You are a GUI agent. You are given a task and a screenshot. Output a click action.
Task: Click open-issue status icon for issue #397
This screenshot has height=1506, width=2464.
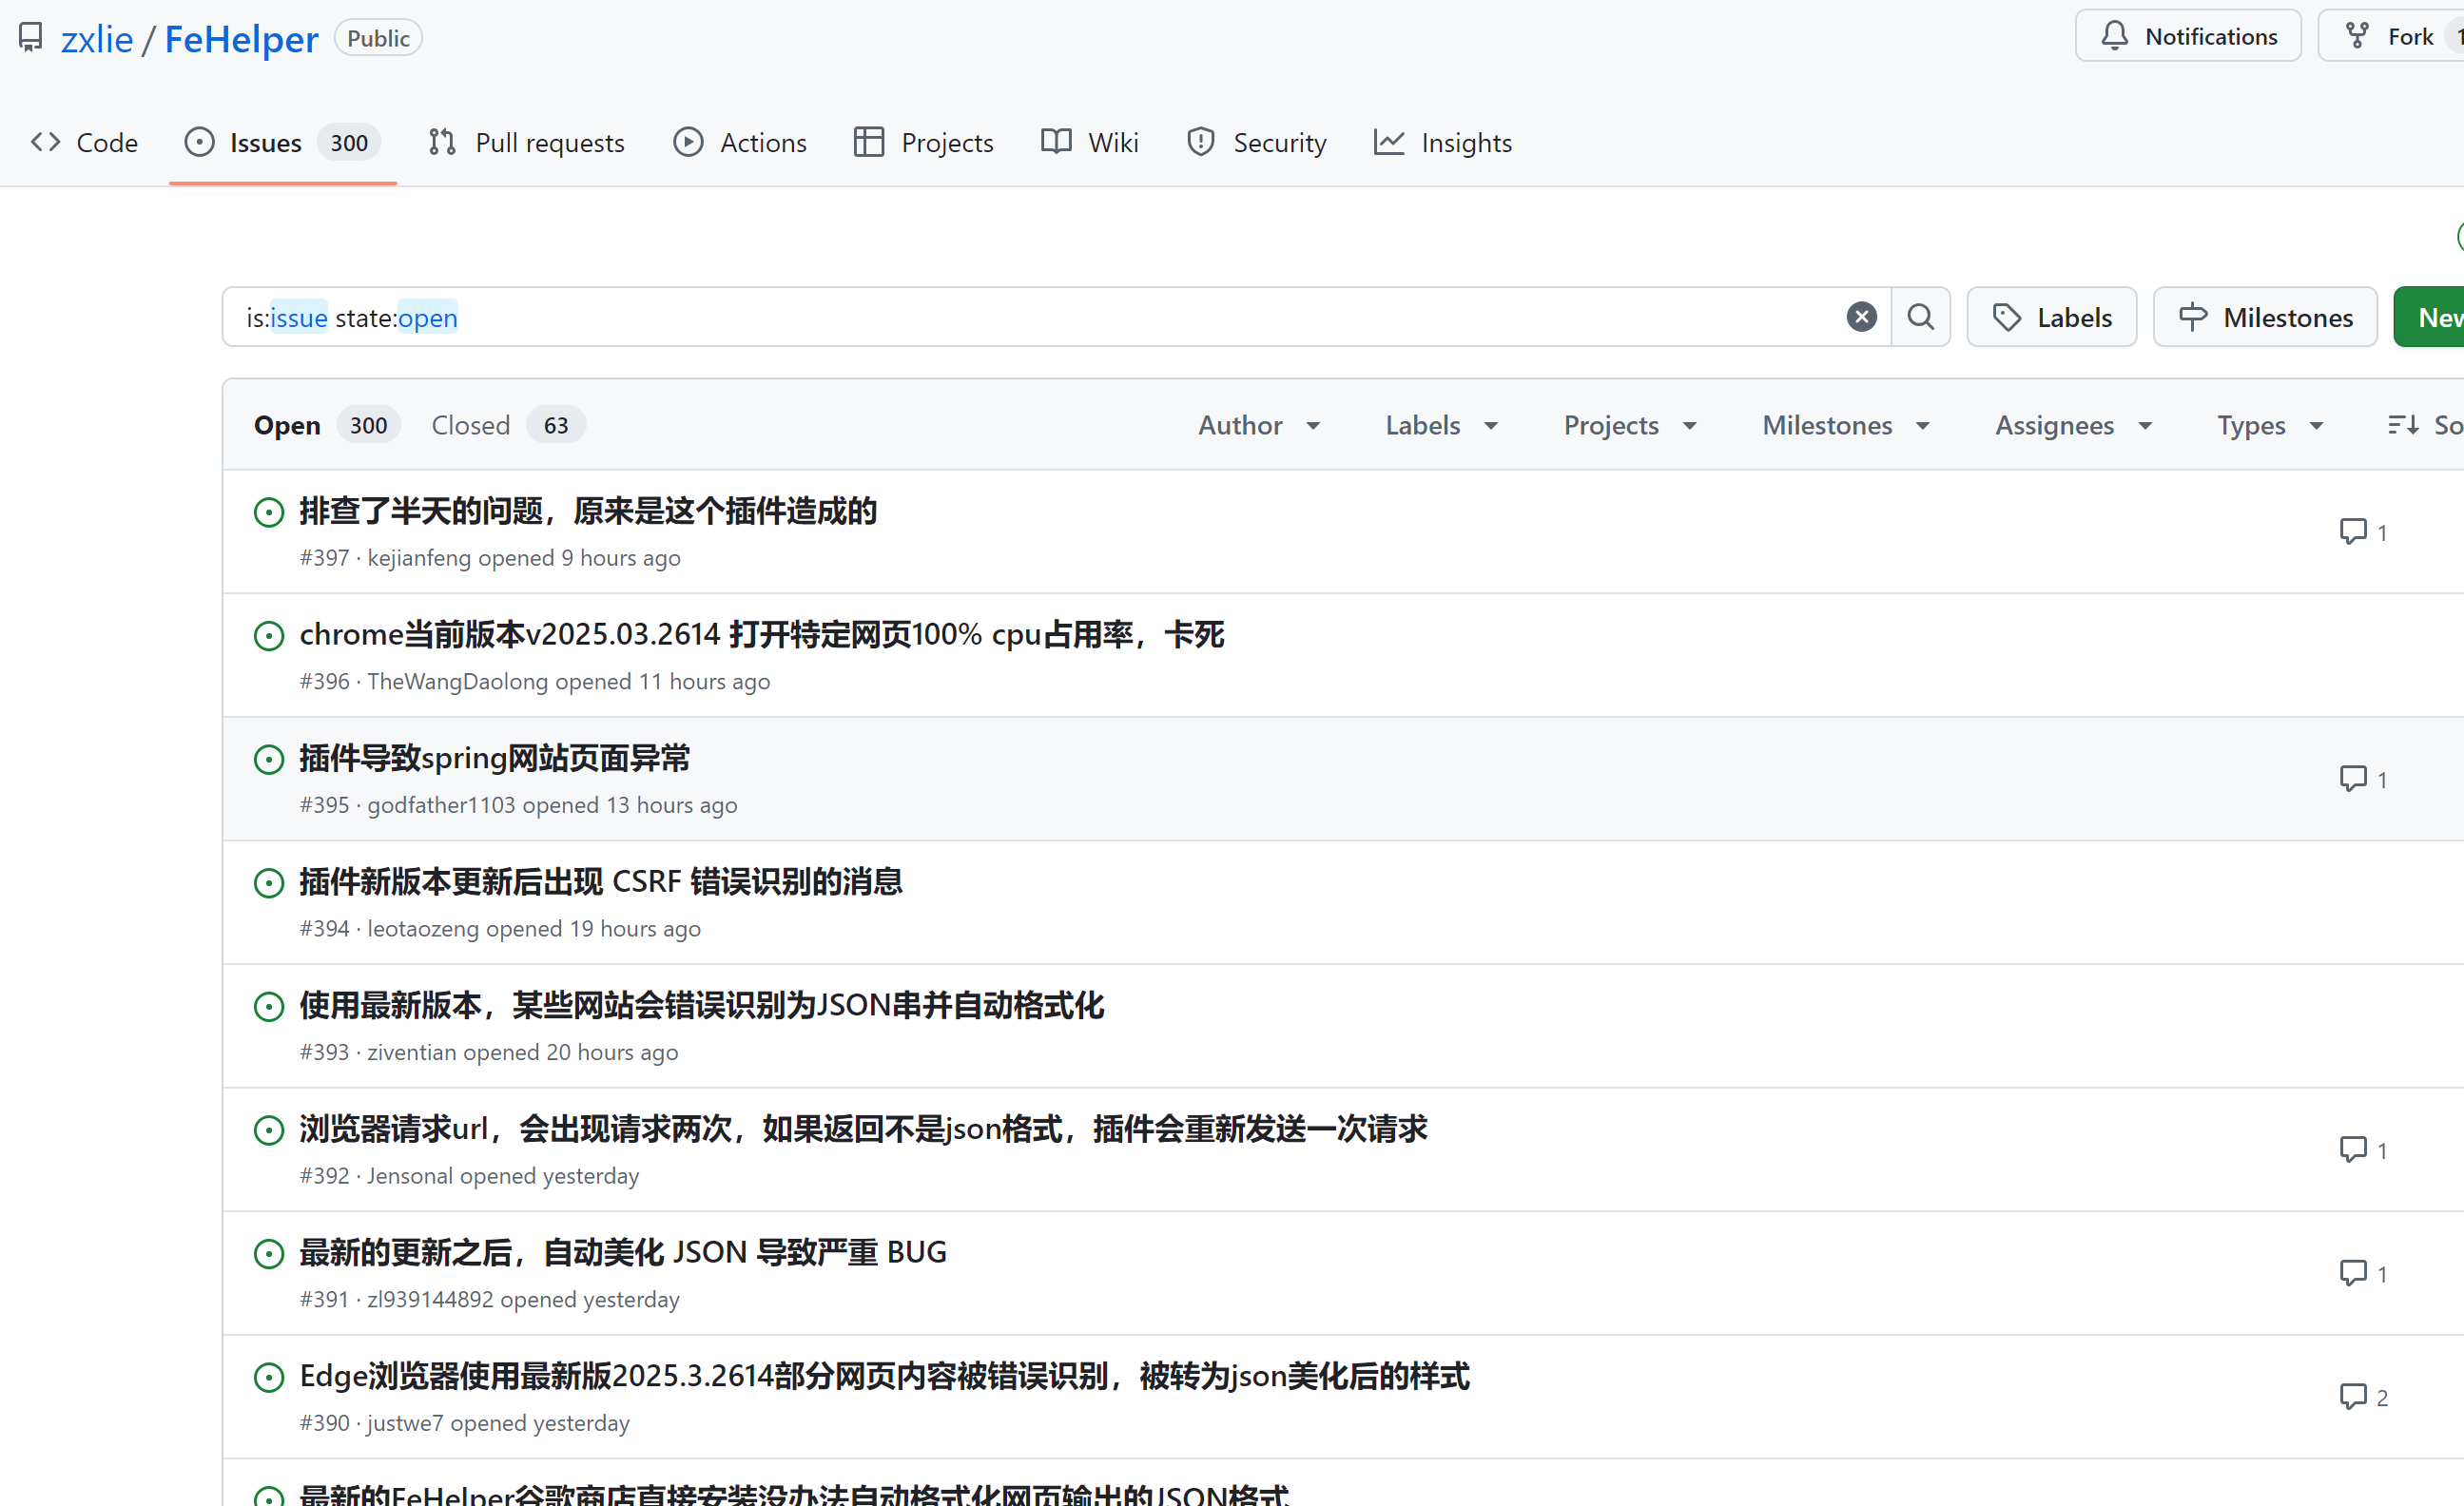268,512
